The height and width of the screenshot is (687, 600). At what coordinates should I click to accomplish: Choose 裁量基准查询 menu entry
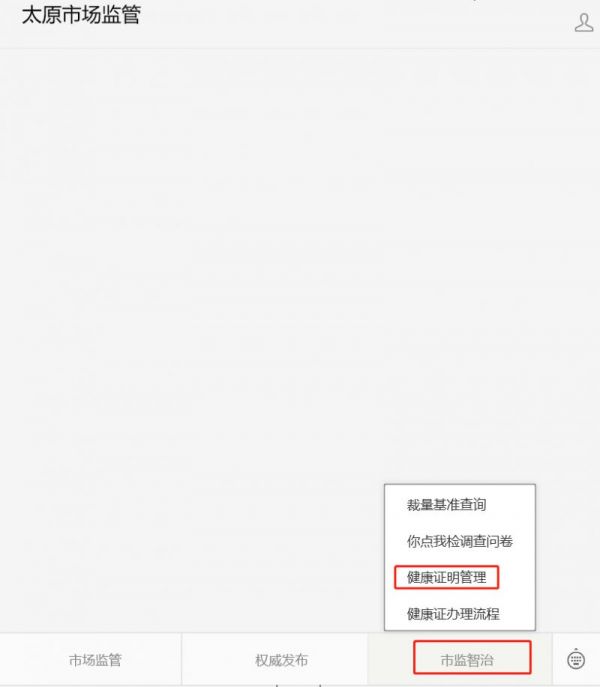point(446,505)
